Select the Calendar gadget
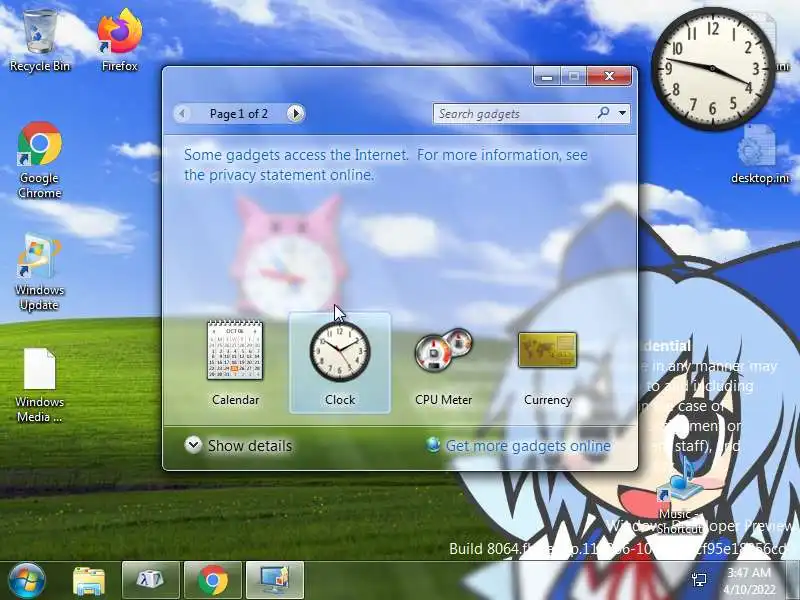800x600 pixels. point(235,363)
